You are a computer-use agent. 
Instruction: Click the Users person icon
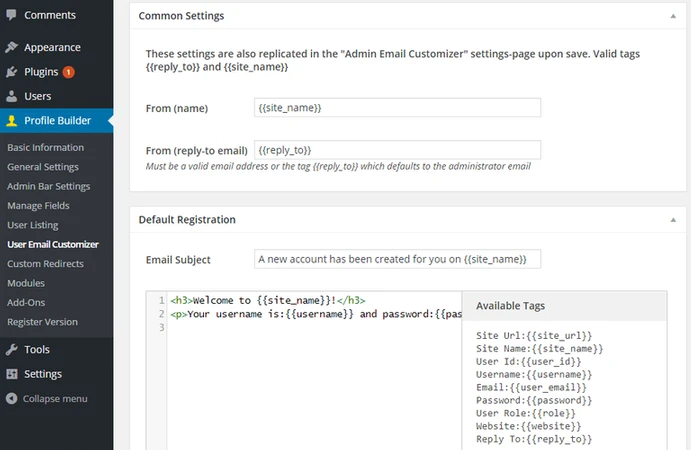tap(11, 96)
